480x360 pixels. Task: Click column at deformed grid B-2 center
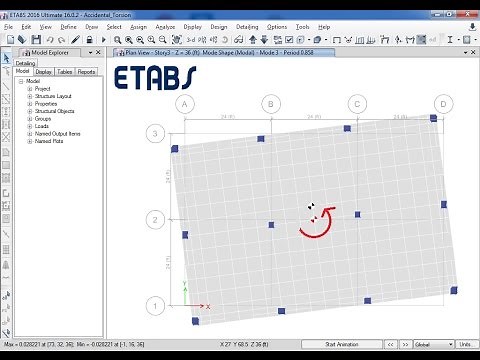pyautogui.click(x=271, y=225)
